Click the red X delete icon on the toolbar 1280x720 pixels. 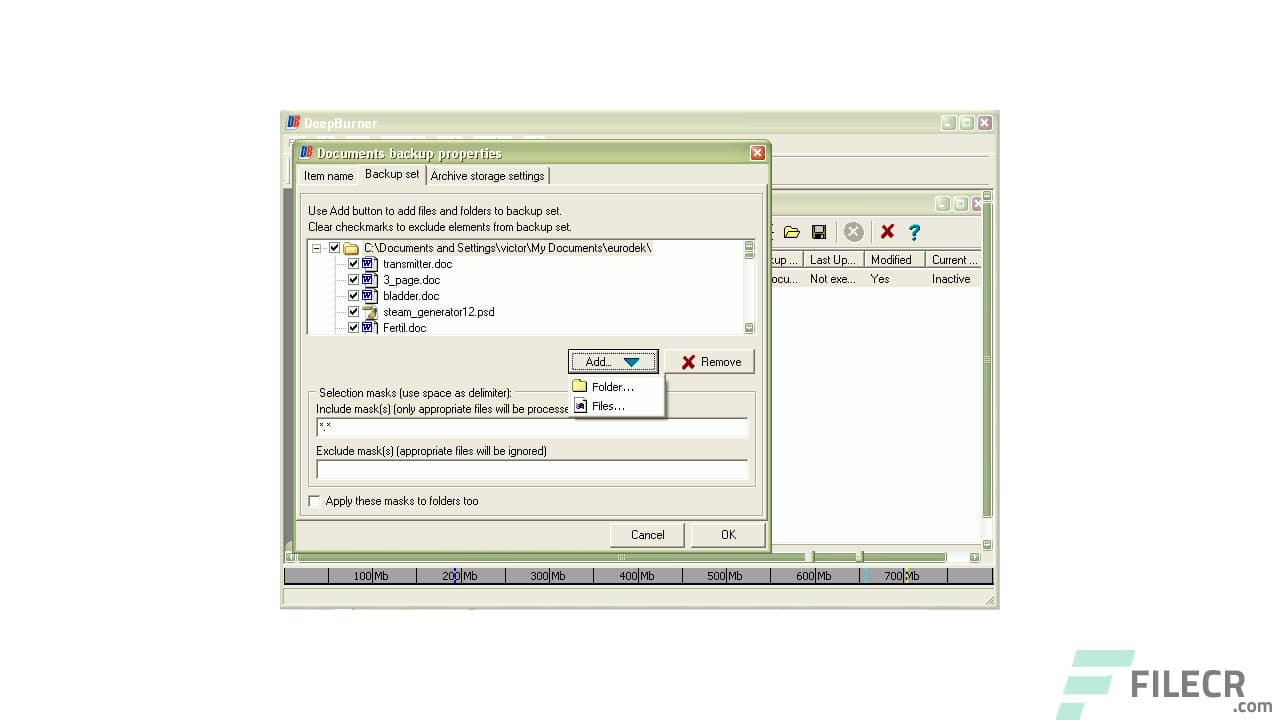click(887, 232)
